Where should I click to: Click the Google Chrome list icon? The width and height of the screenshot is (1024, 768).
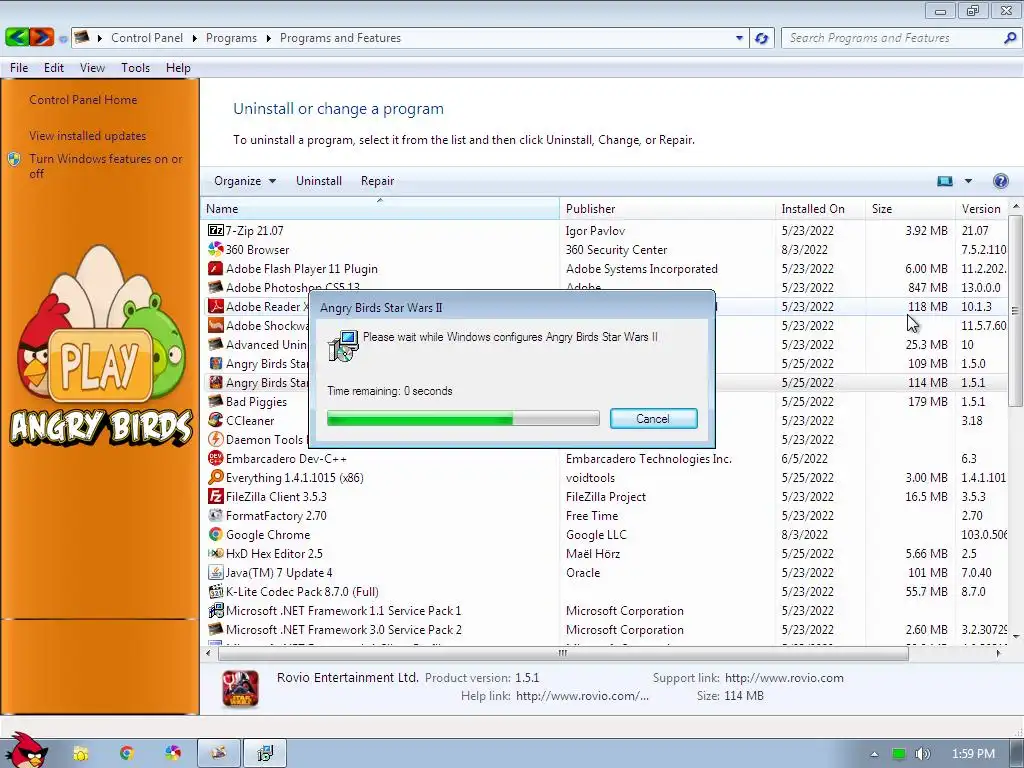[x=216, y=534]
